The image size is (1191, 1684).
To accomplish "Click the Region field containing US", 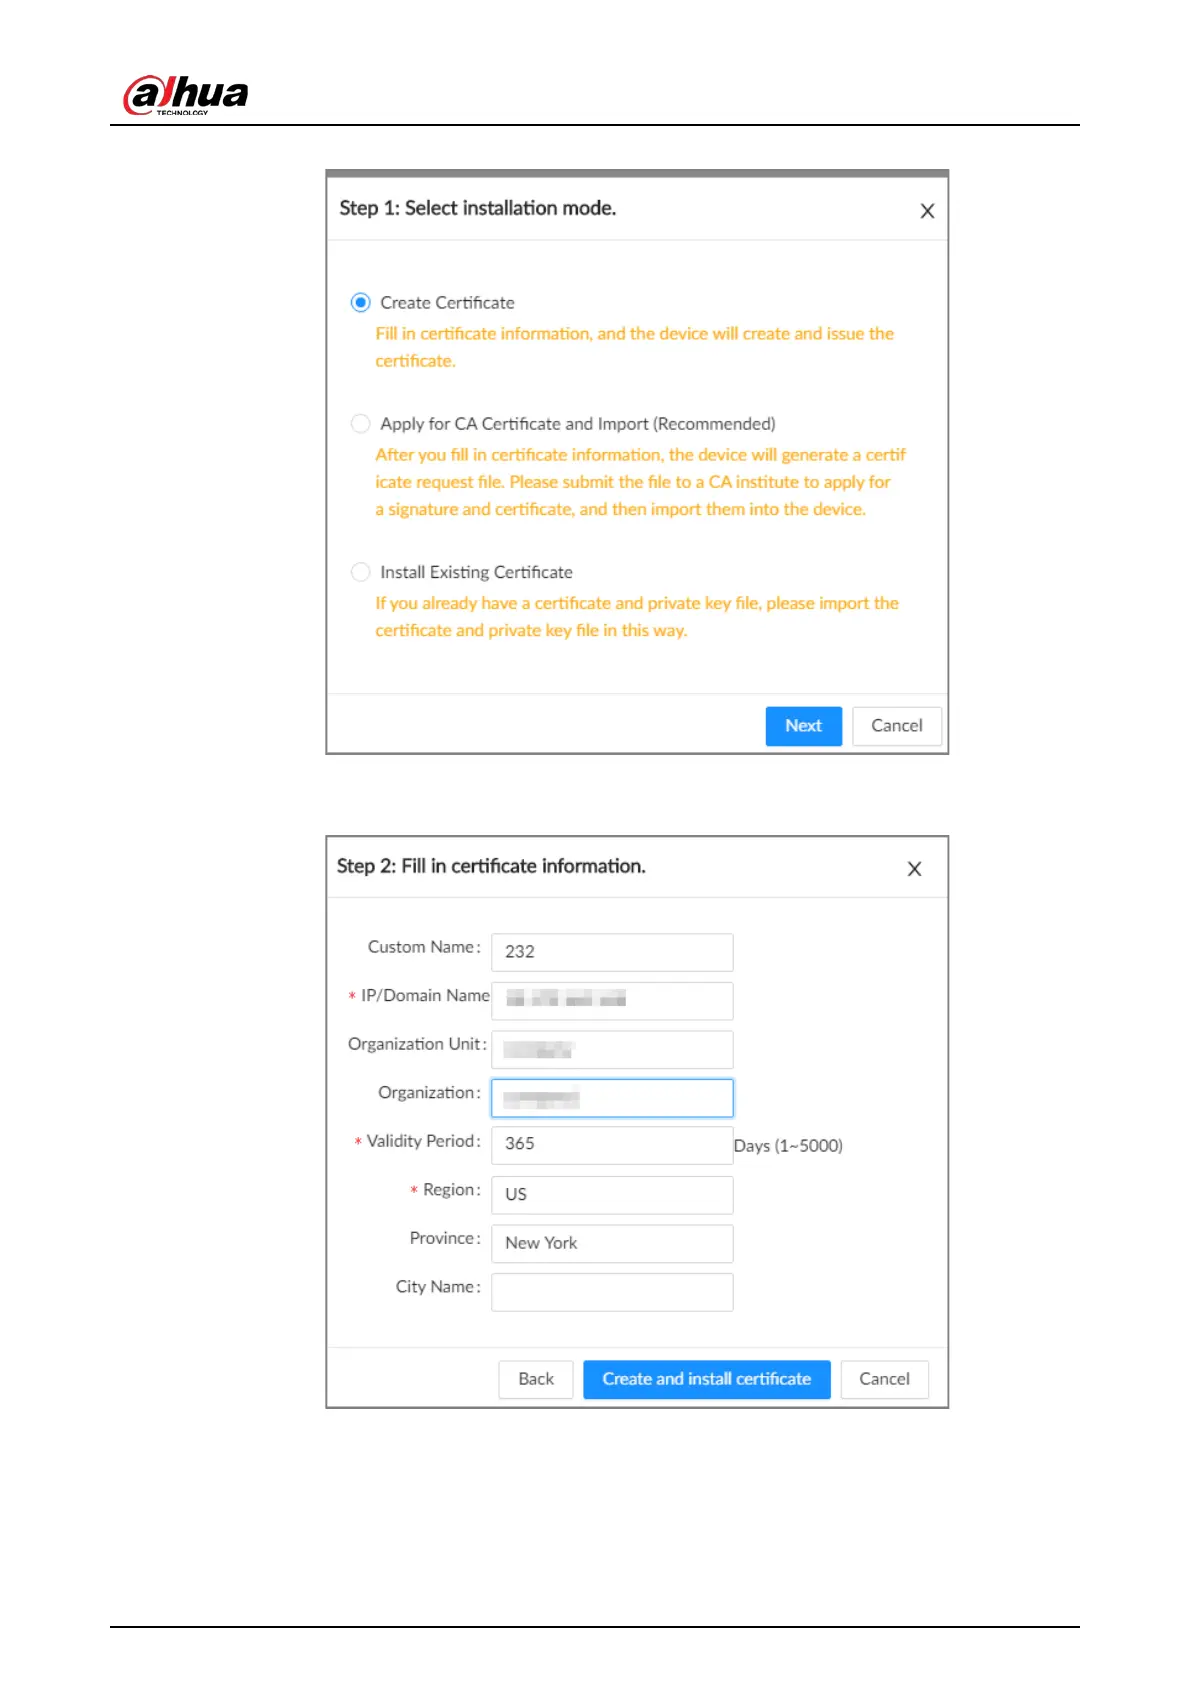I will click(x=612, y=1195).
